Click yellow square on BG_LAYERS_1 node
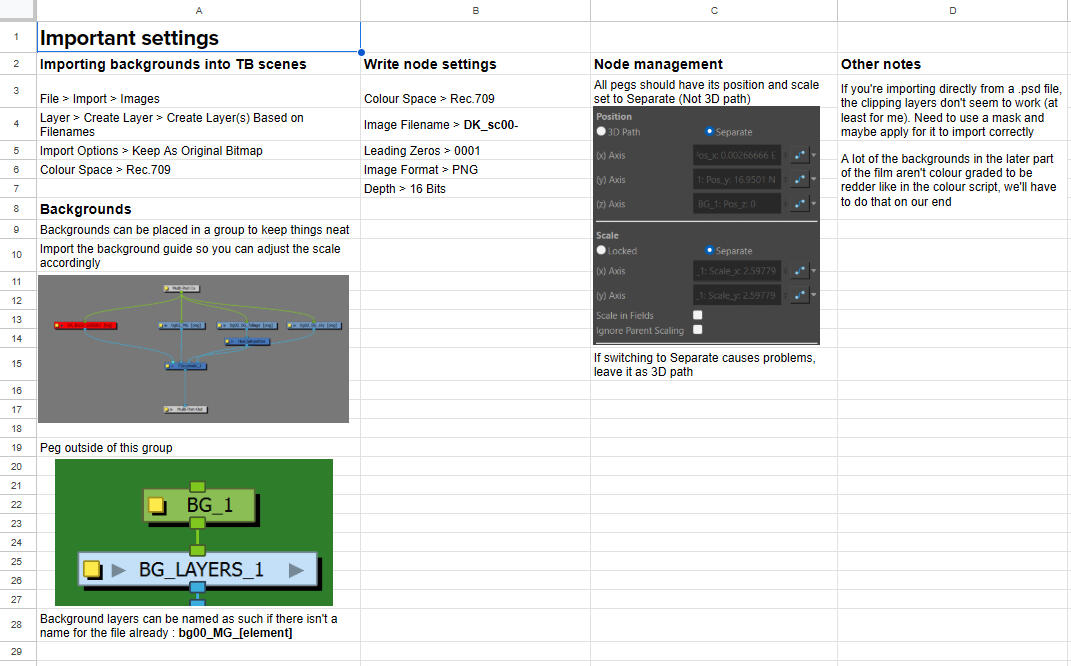The width and height of the screenshot is (1071, 666). 92,570
